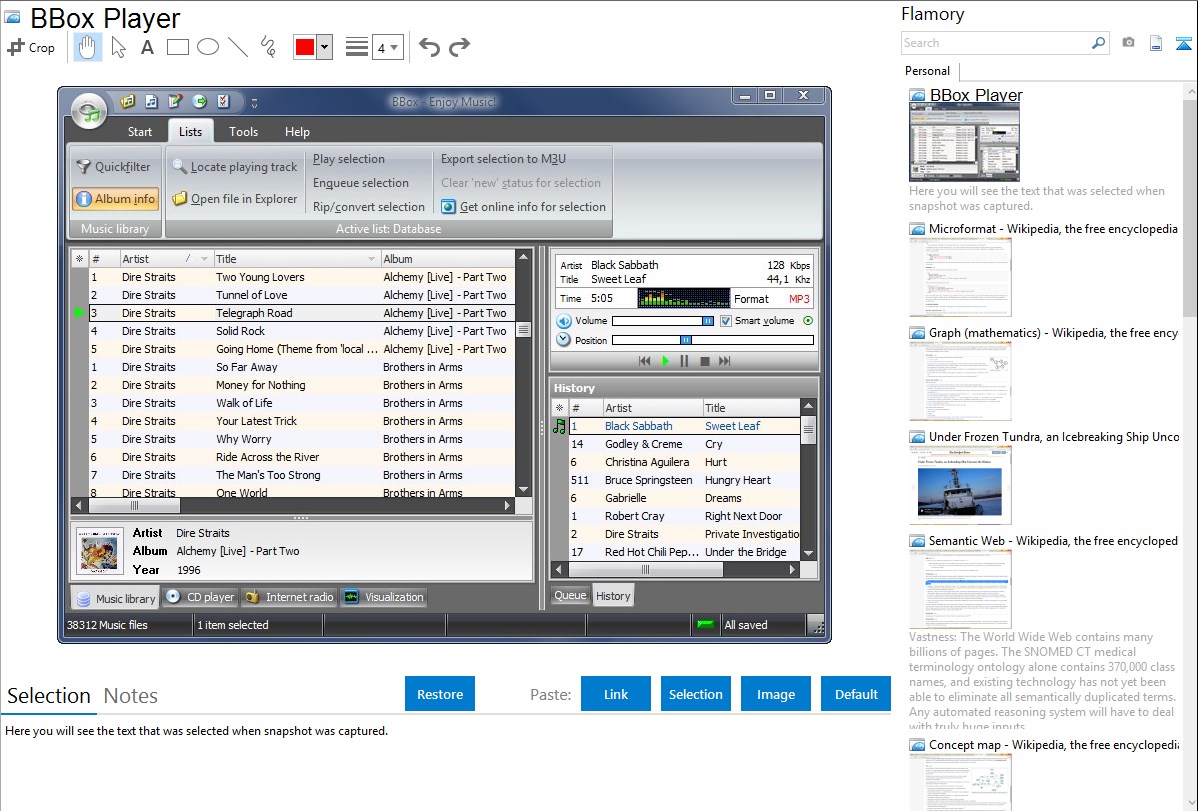
Task: Open the Microformat Wikipedia snapshot thumbnail
Action: [960, 277]
